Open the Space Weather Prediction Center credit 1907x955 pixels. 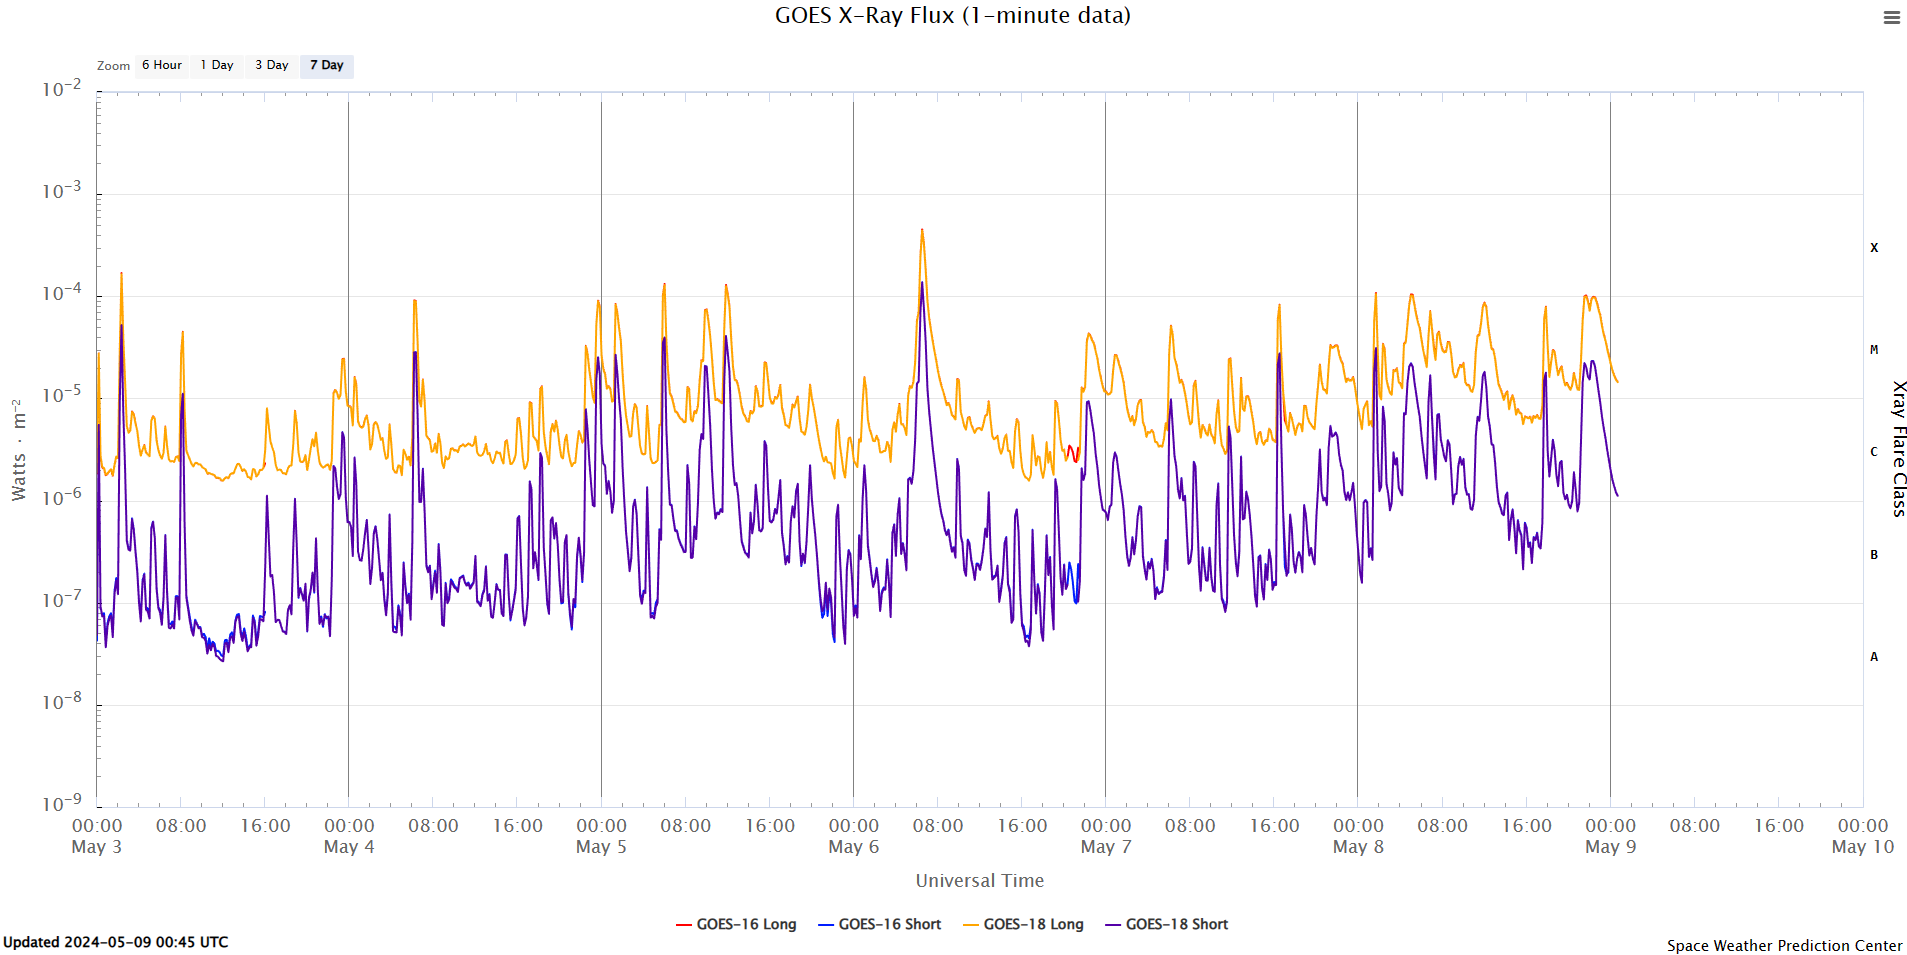(x=1784, y=946)
